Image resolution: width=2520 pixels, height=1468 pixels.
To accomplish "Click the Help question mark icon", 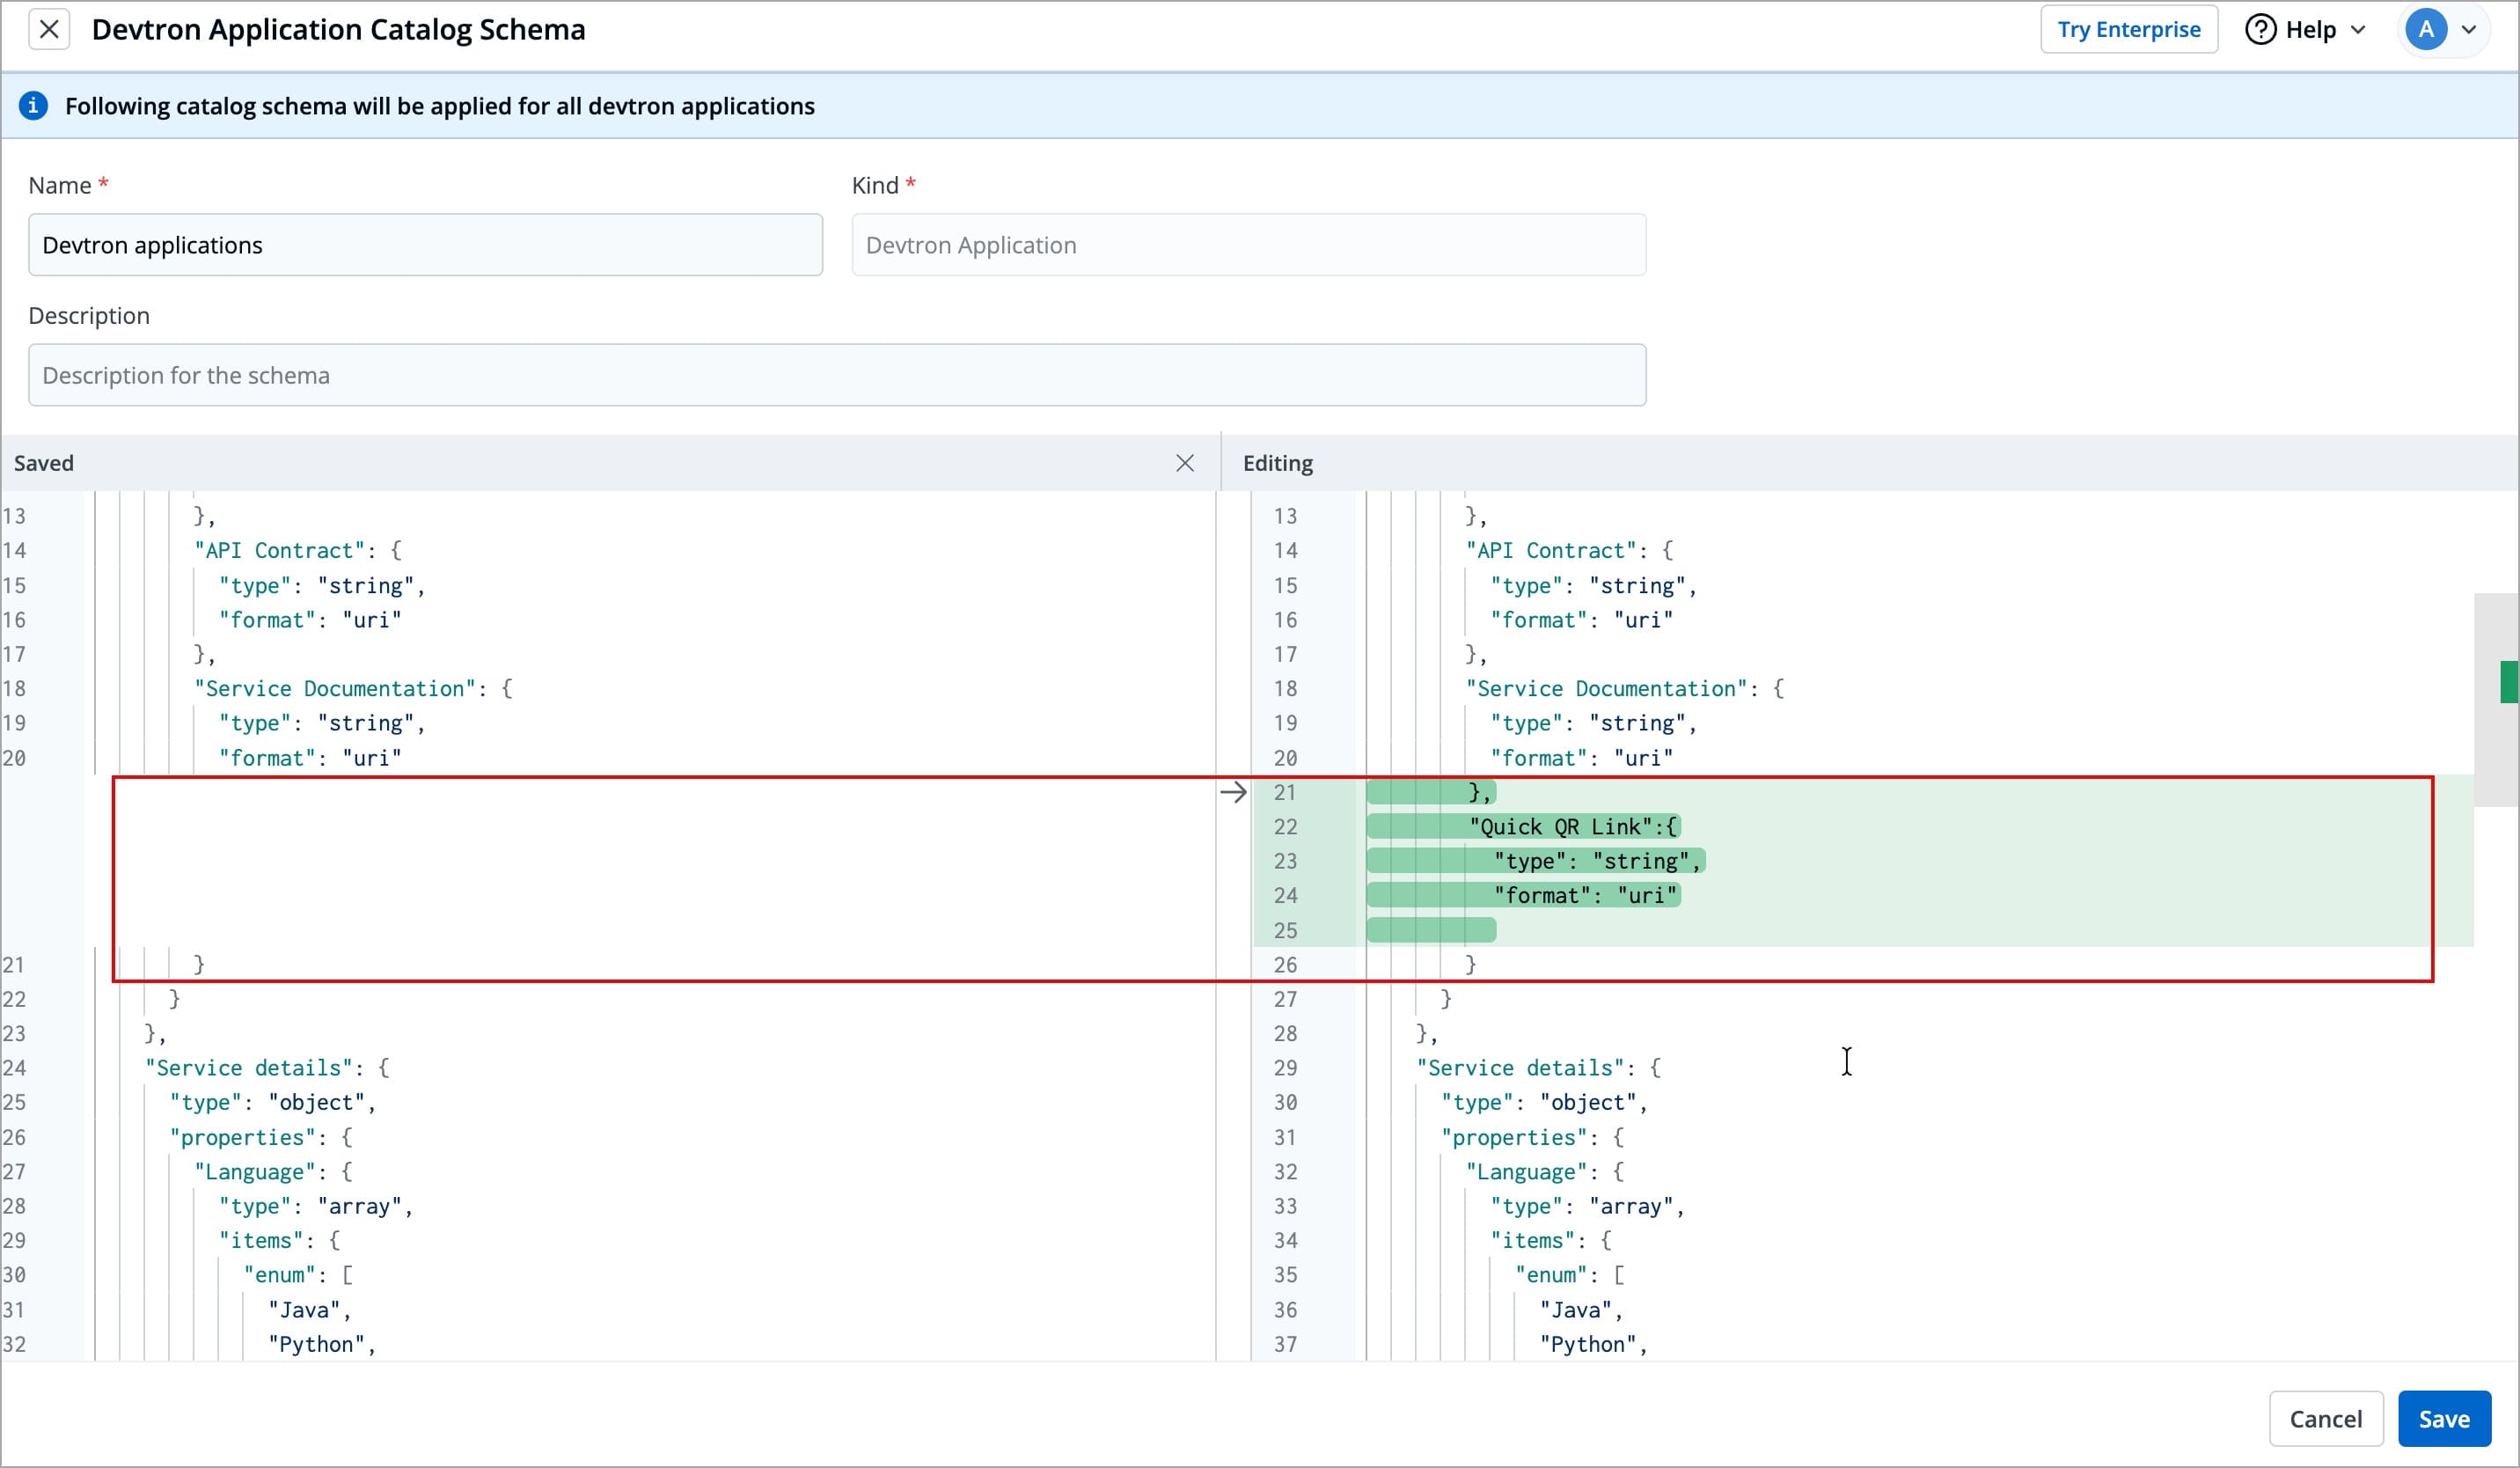I will click(2261, 30).
